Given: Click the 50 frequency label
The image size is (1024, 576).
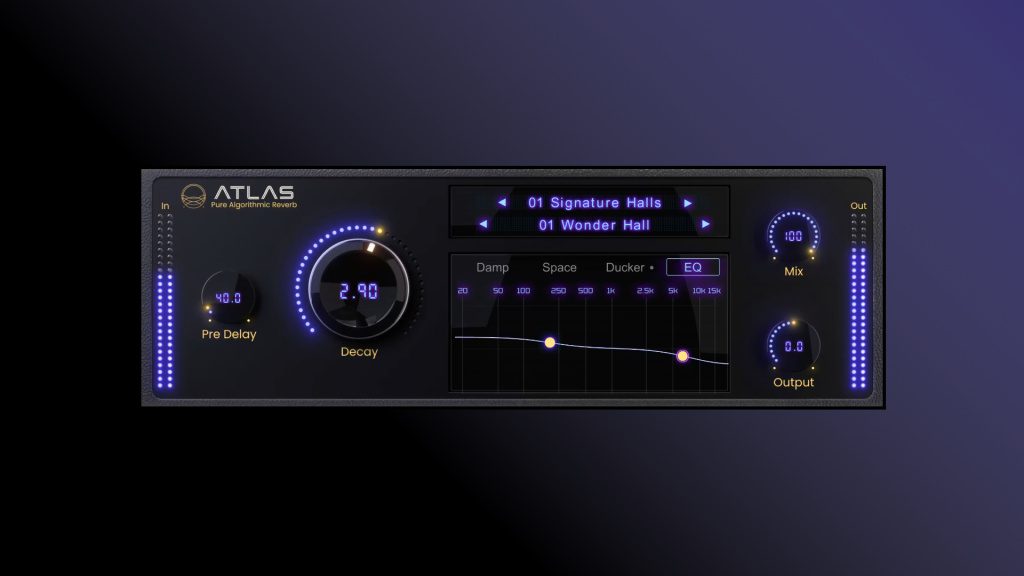Looking at the screenshot, I should click(498, 291).
